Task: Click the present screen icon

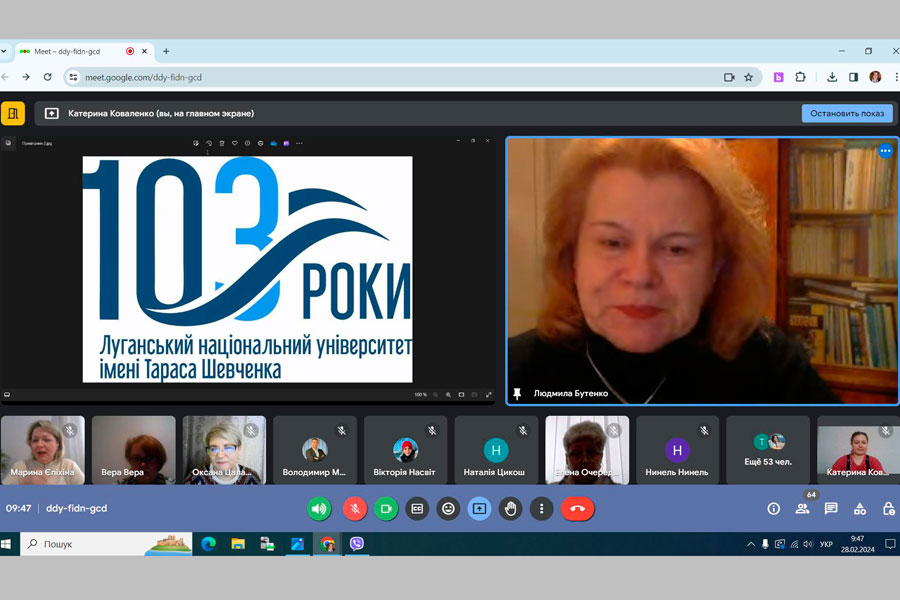Action: click(x=479, y=509)
